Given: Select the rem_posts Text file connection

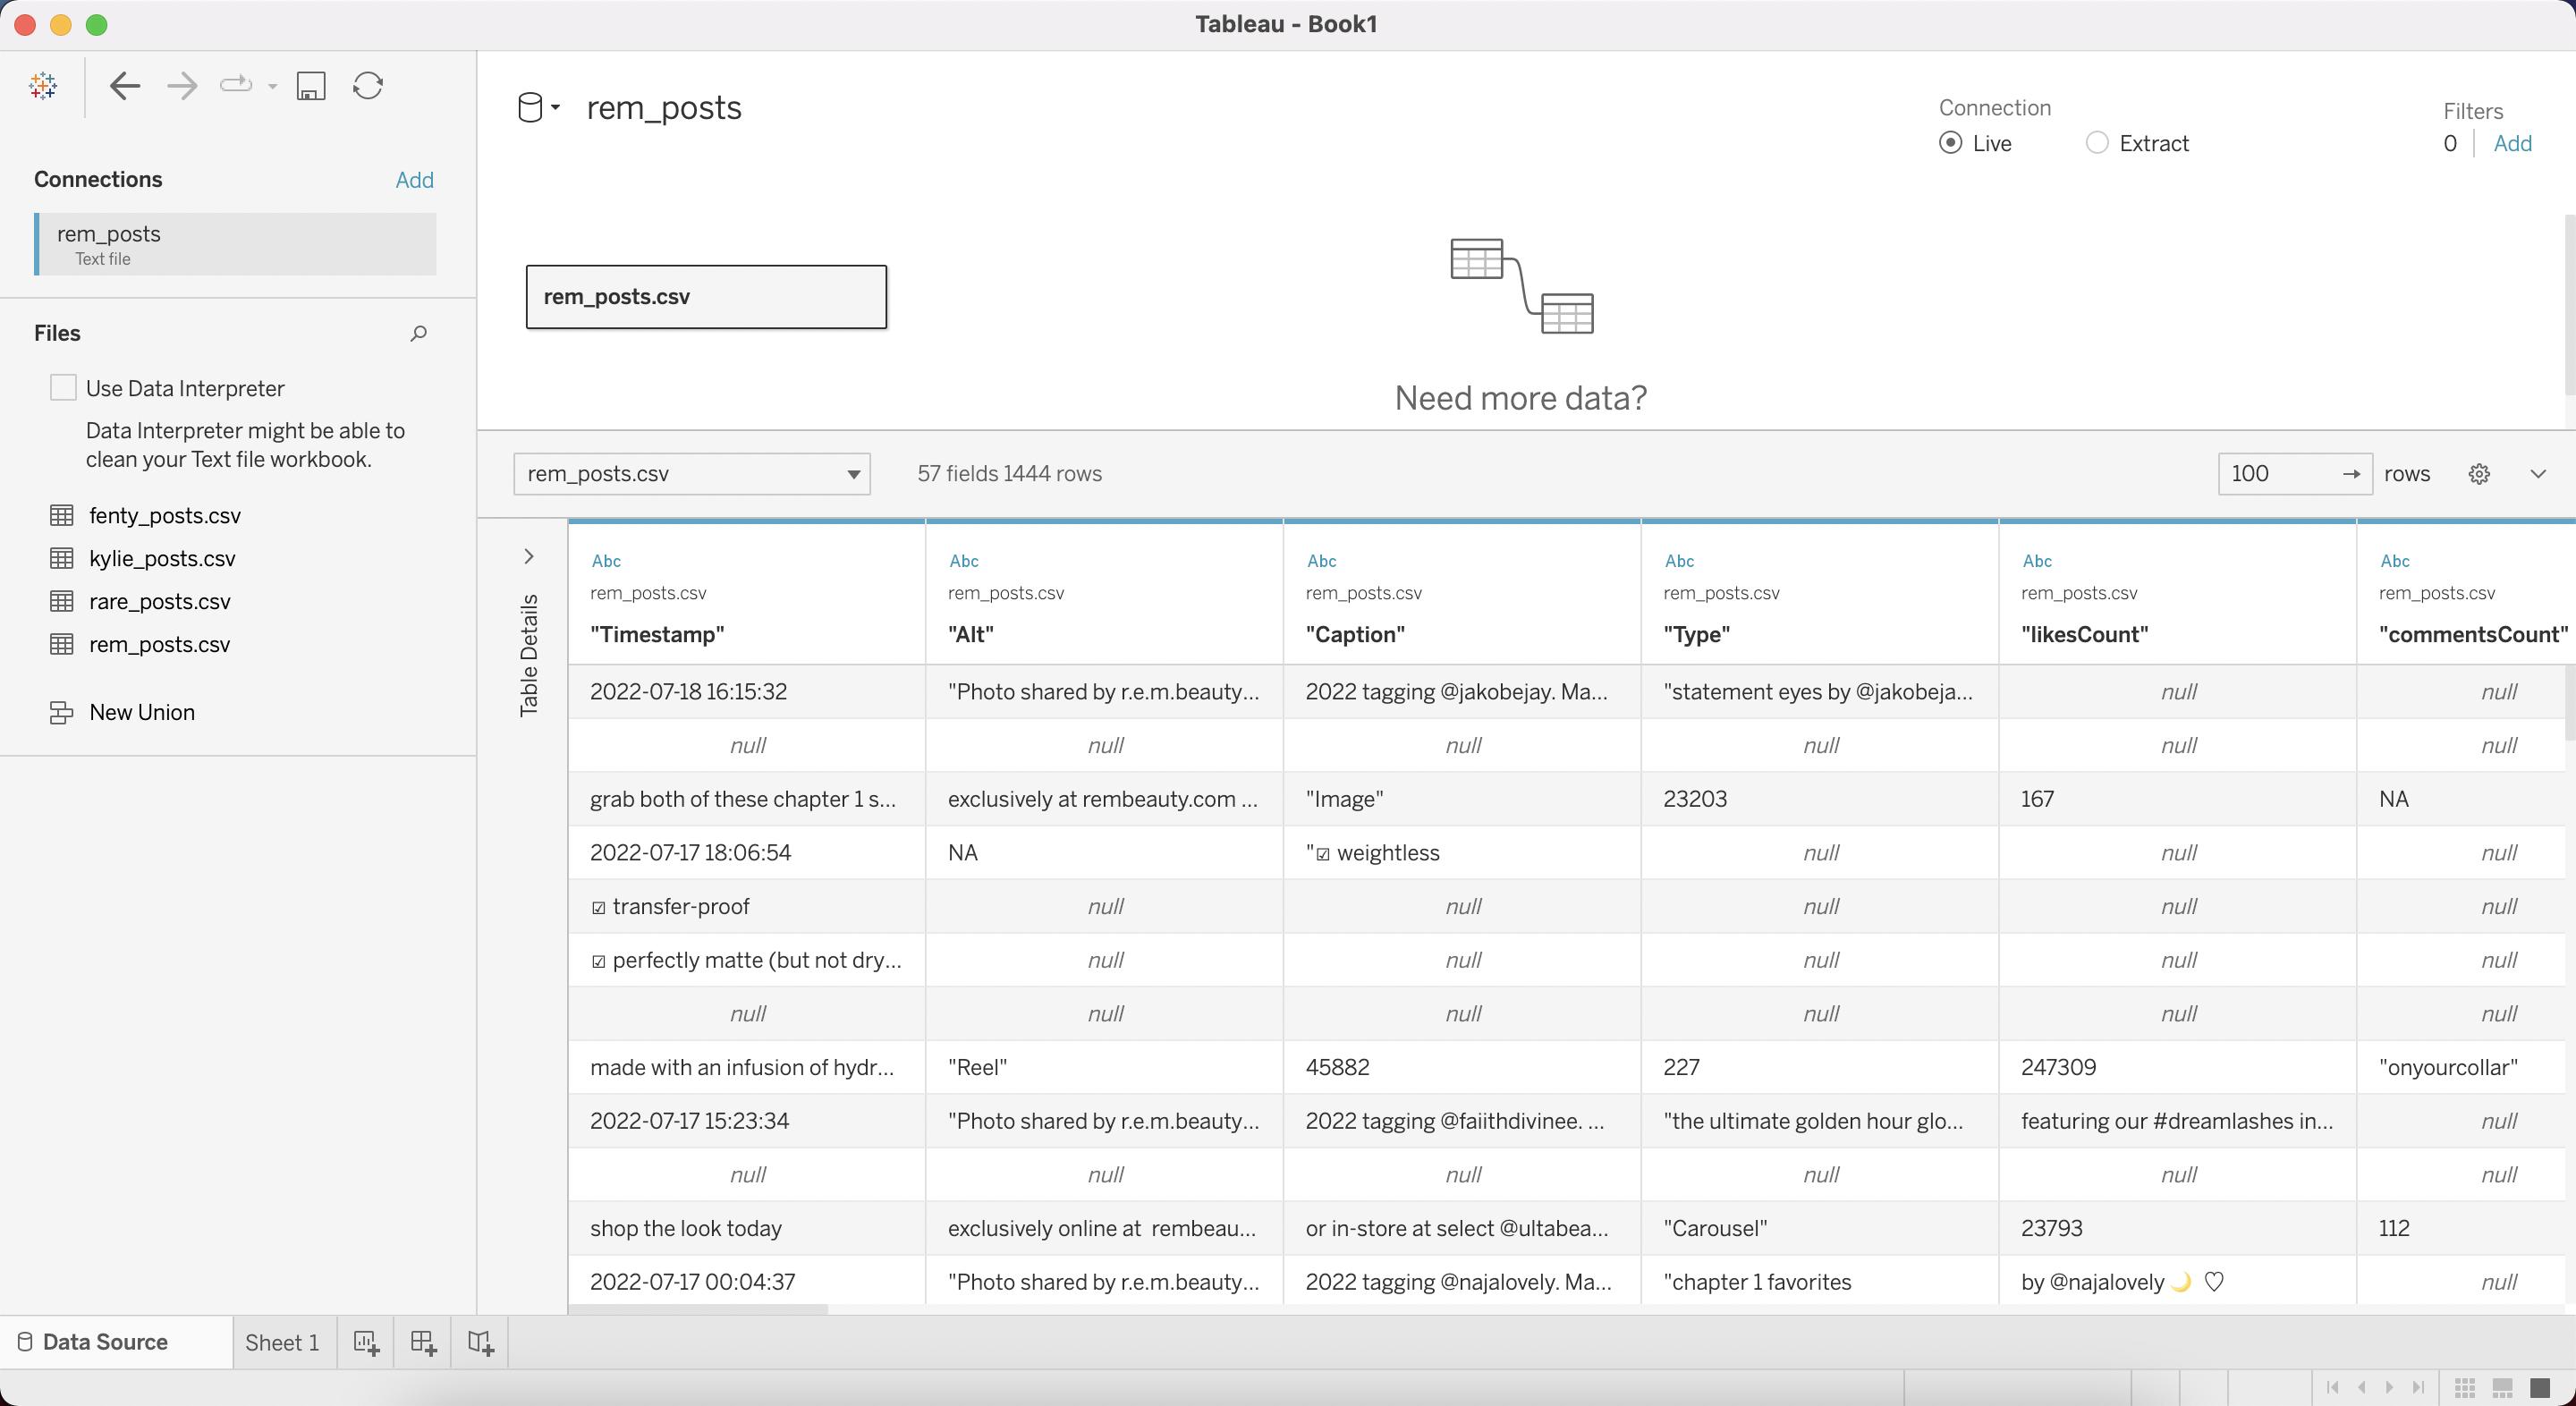Looking at the screenshot, I should click(x=237, y=244).
